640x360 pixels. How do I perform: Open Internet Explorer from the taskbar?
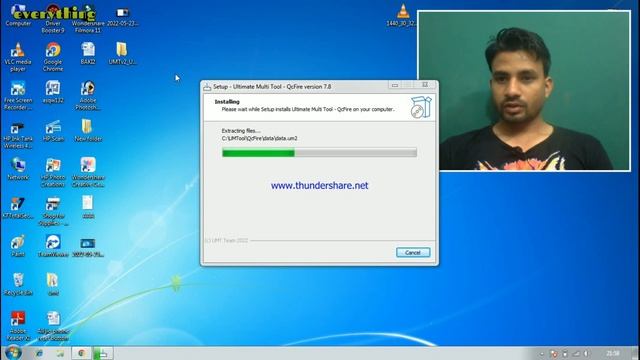(x=39, y=353)
